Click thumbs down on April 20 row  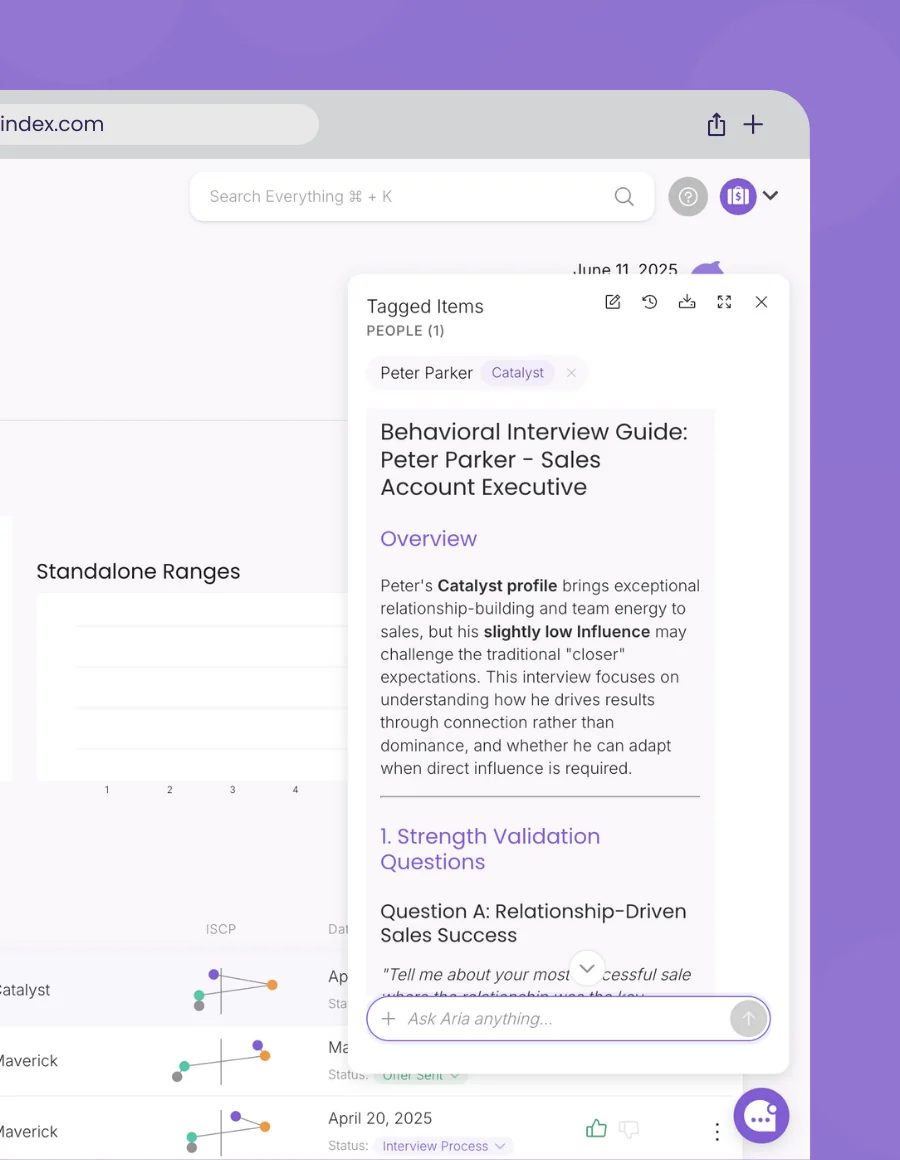pyautogui.click(x=629, y=1128)
